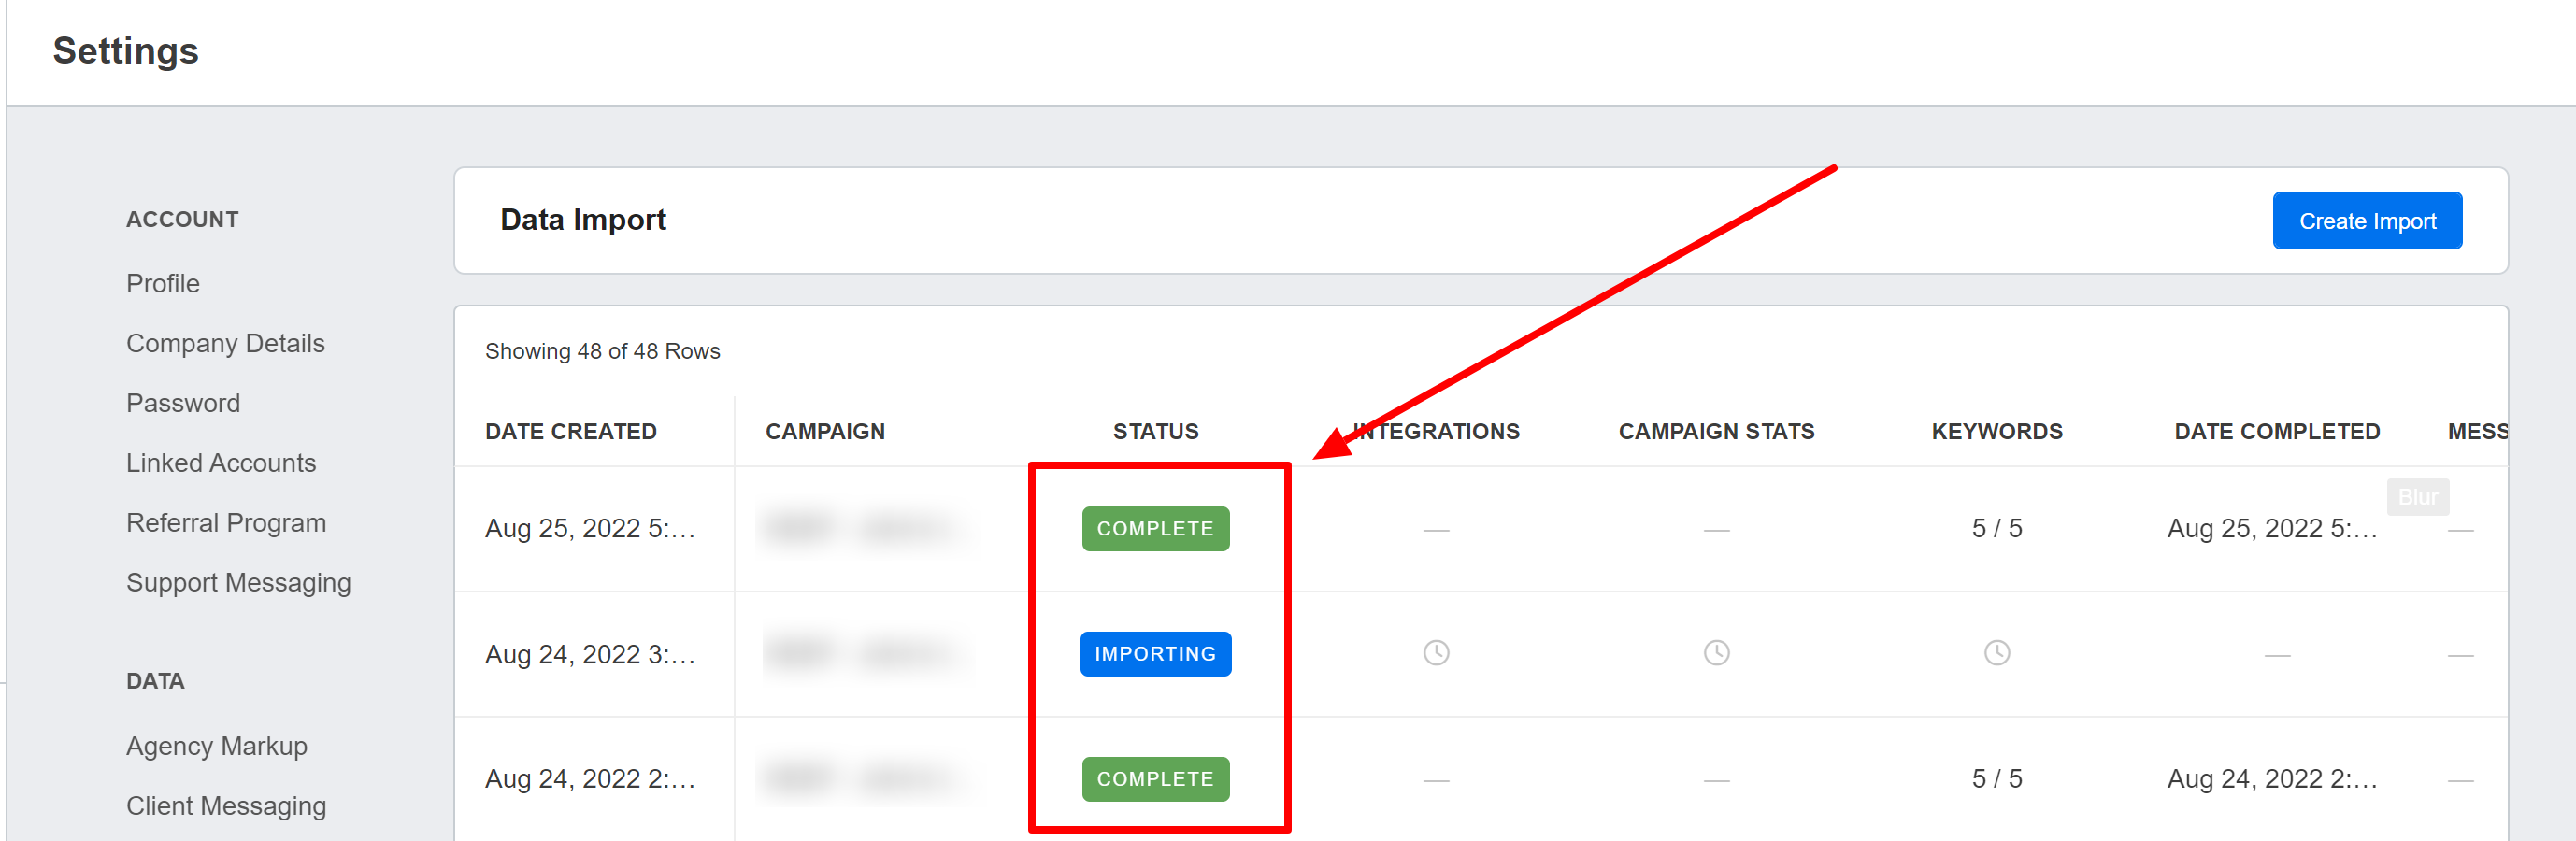2576x841 pixels.
Task: Sort the table by STATUS column
Action: 1155,431
